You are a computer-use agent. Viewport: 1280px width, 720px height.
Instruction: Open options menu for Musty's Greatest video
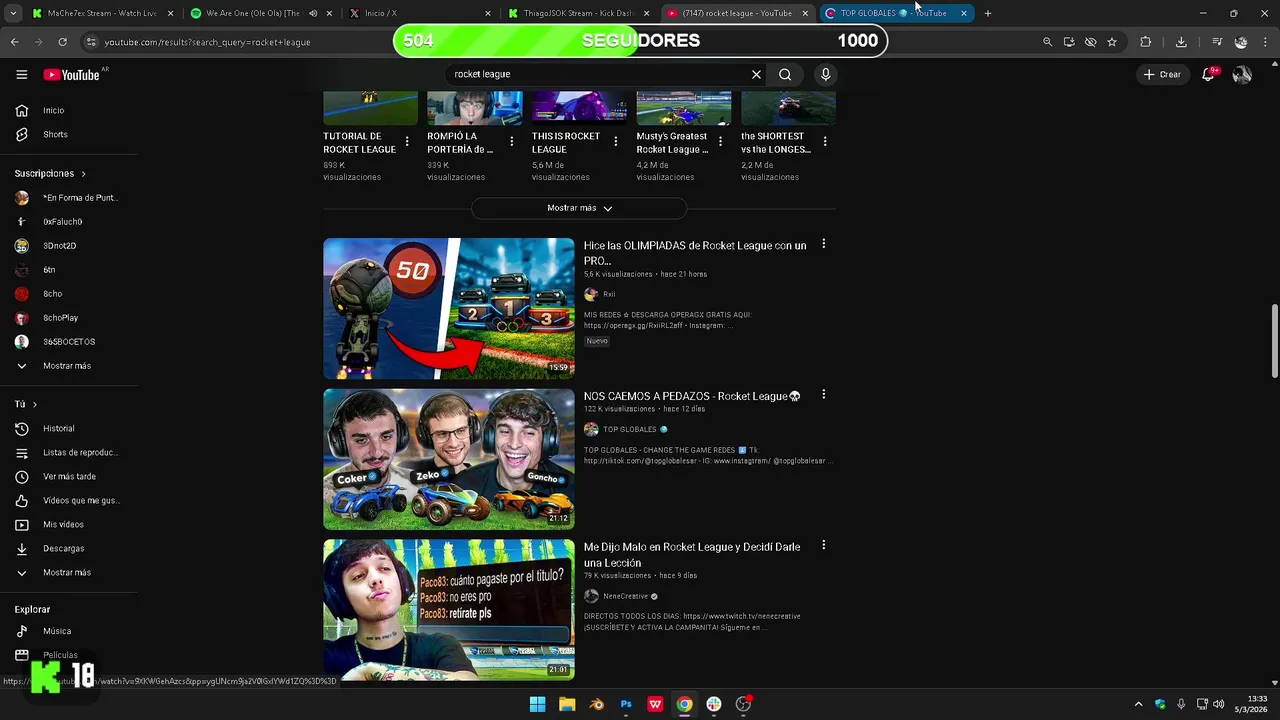click(720, 142)
